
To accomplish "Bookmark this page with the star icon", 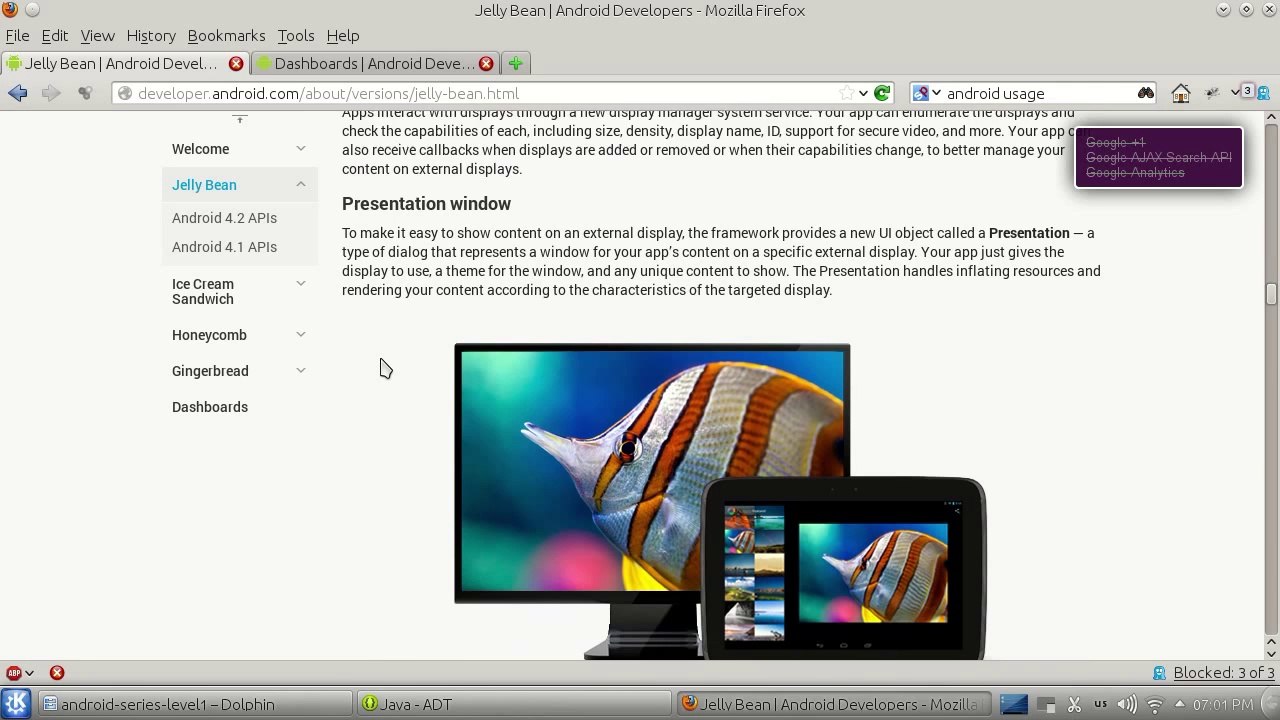I will click(847, 93).
